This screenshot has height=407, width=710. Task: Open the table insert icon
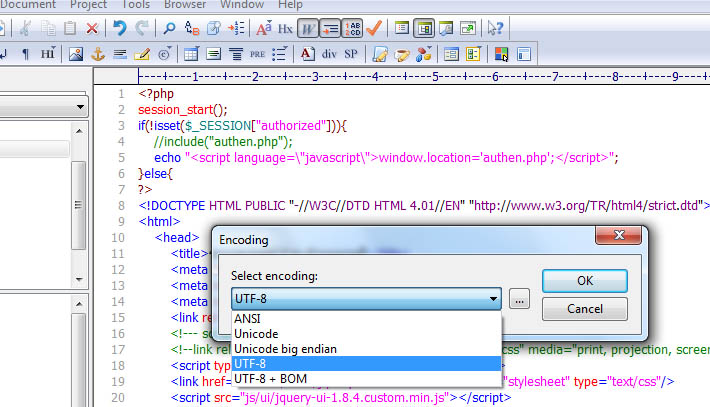point(191,54)
